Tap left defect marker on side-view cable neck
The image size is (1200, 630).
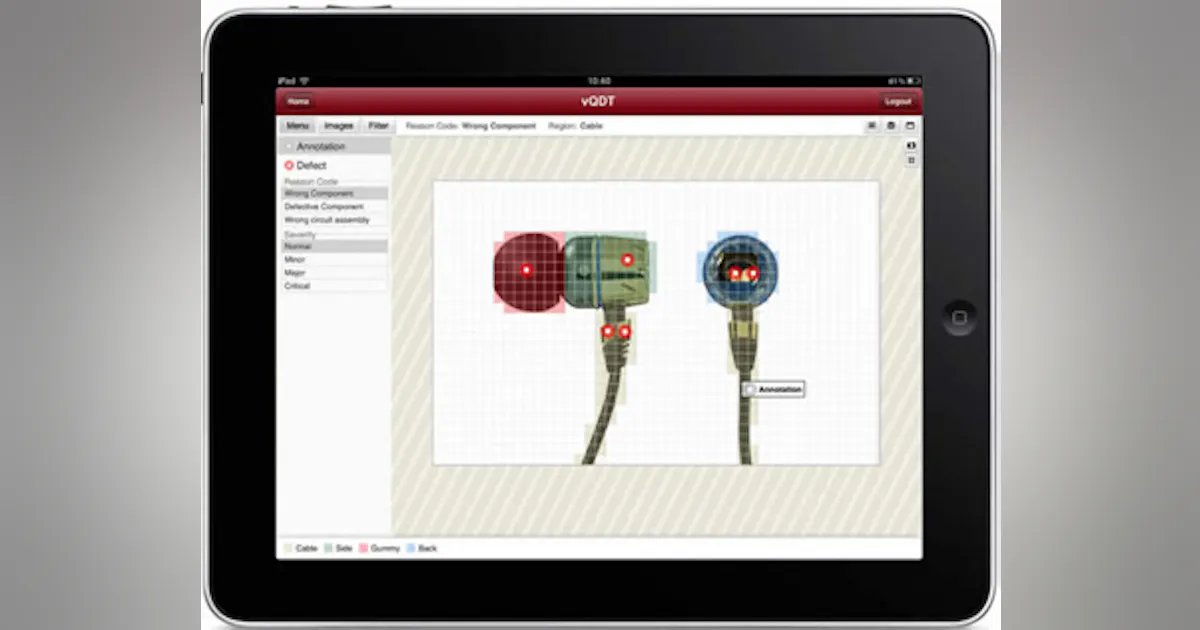[x=607, y=331]
